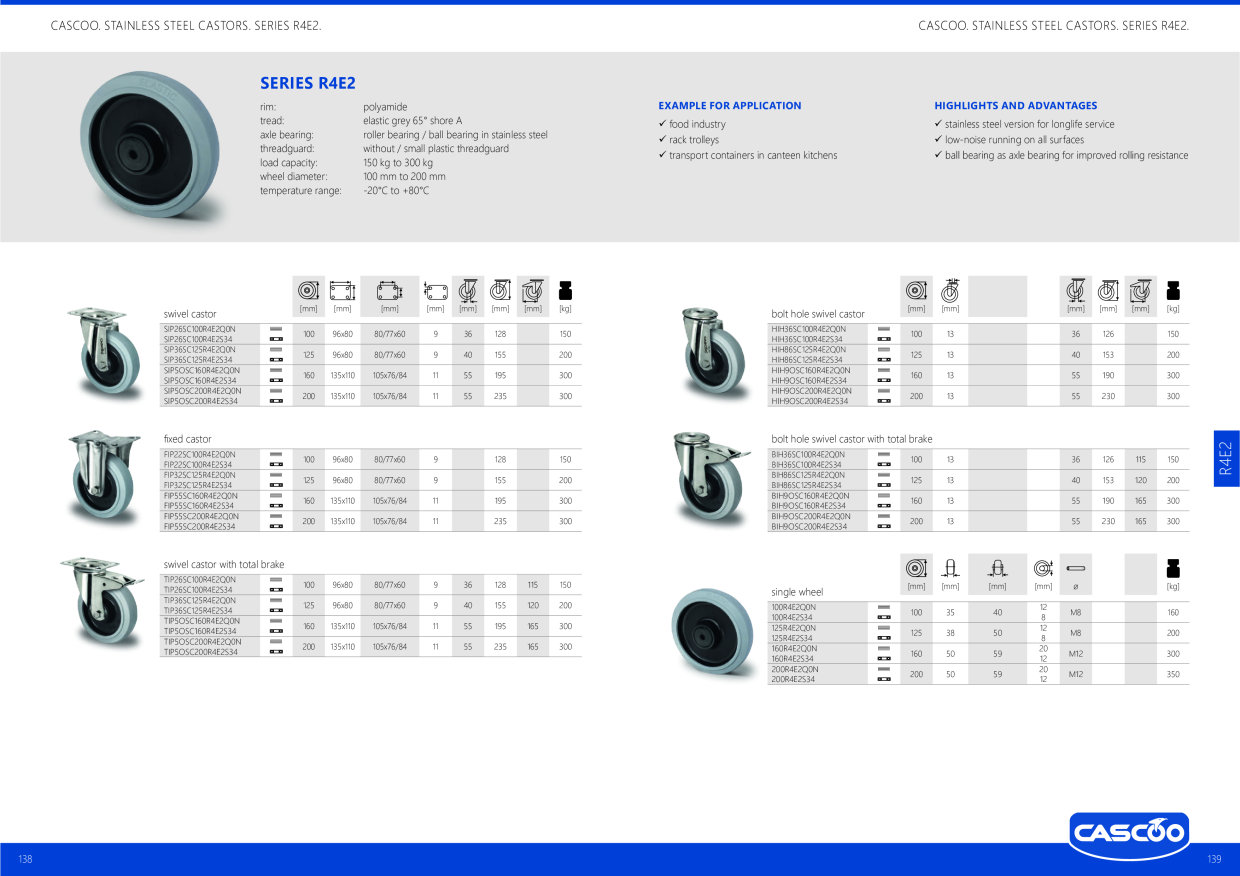Click the axle bore icon above the single wheel table
The width and height of the screenshot is (1240, 876).
click(x=1043, y=569)
